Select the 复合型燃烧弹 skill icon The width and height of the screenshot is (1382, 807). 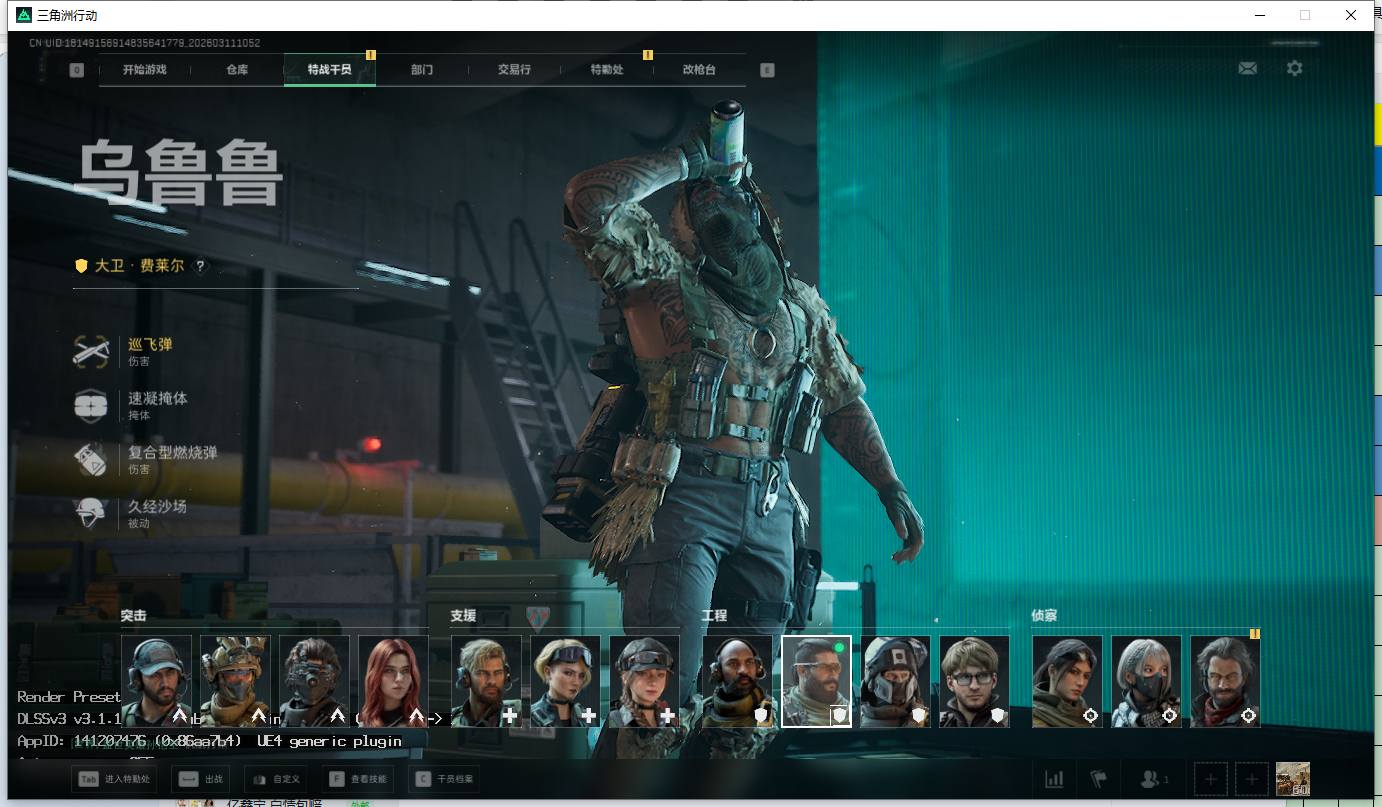click(91, 459)
